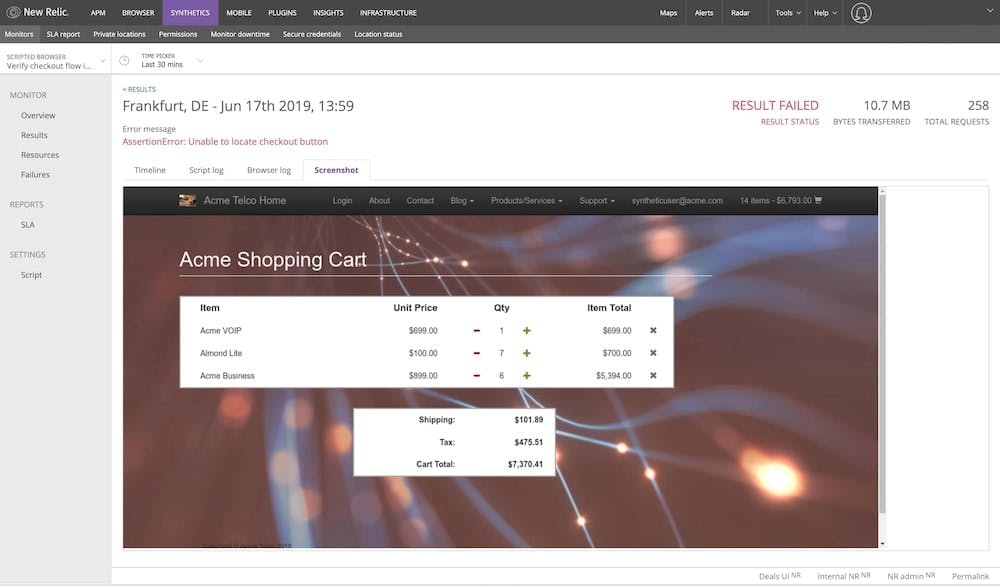The height and width of the screenshot is (586, 1000).
Task: Open Results in the monitor sidebar
Action: (34, 135)
